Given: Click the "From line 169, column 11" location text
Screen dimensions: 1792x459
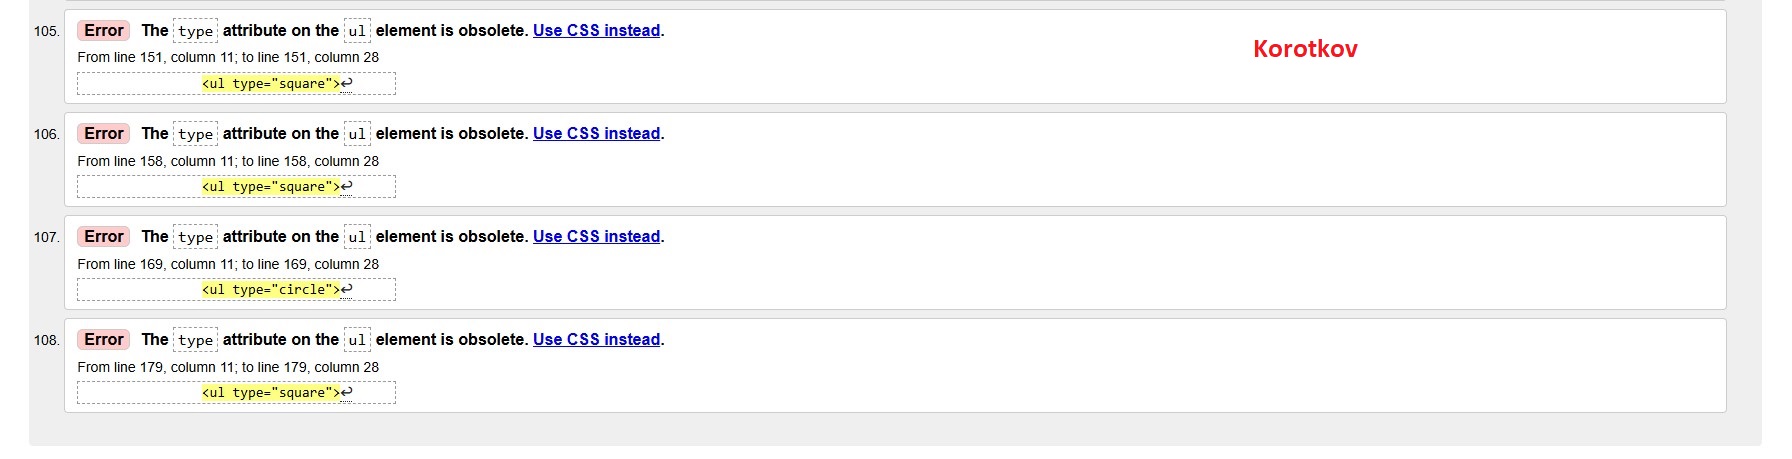Looking at the screenshot, I should coord(228,264).
